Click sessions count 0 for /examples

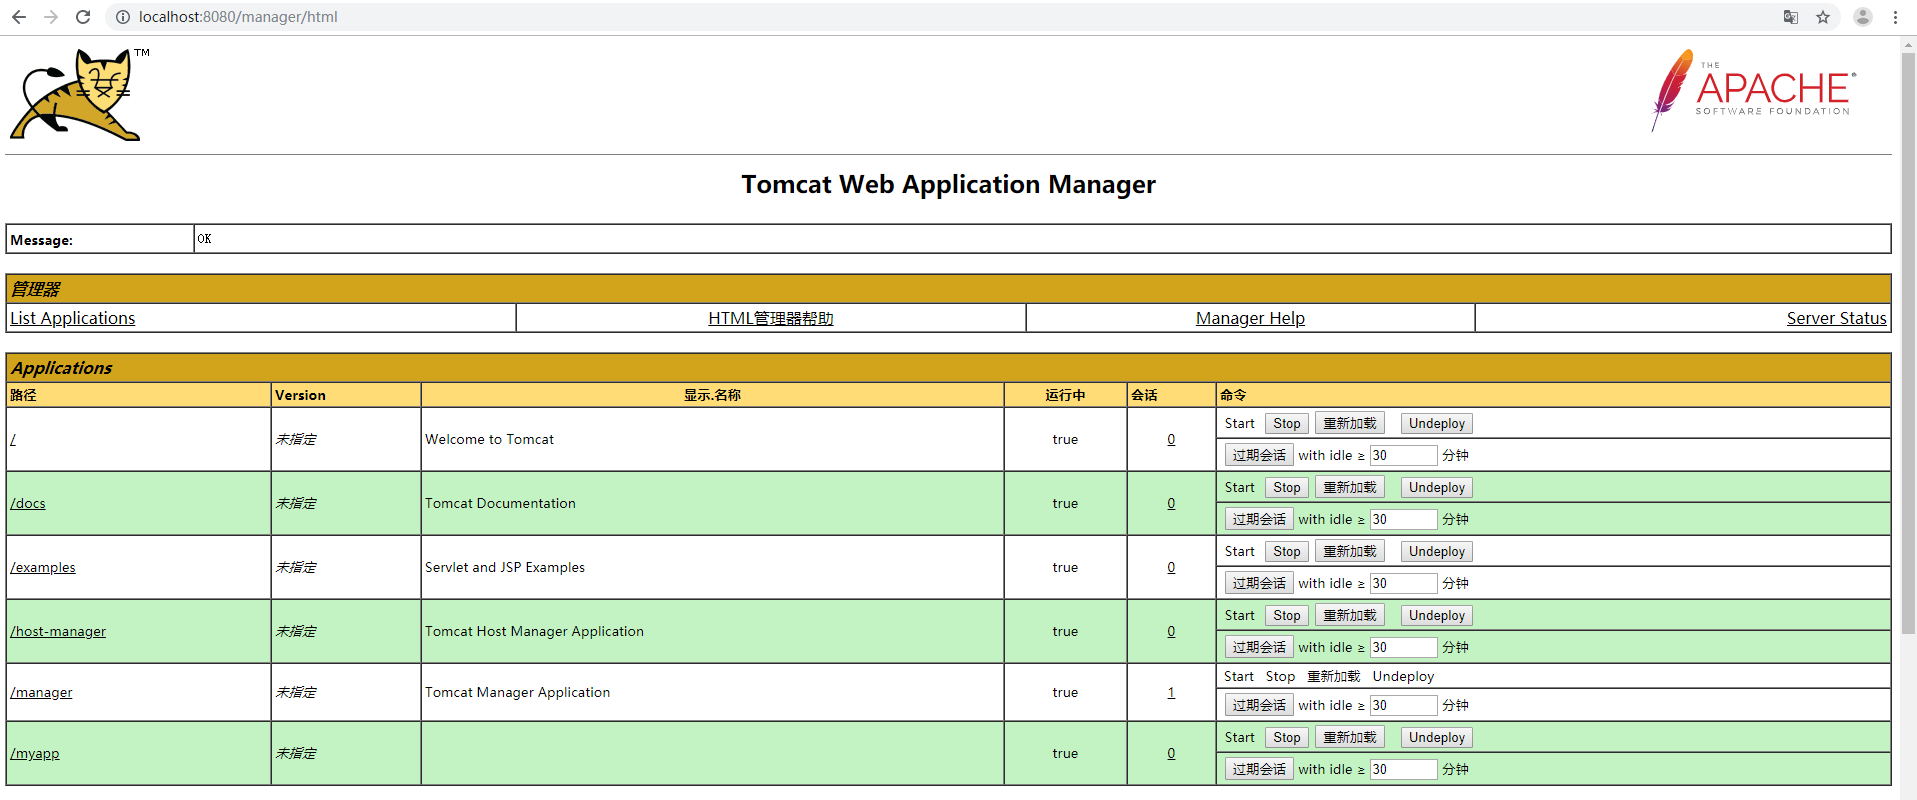1171,567
